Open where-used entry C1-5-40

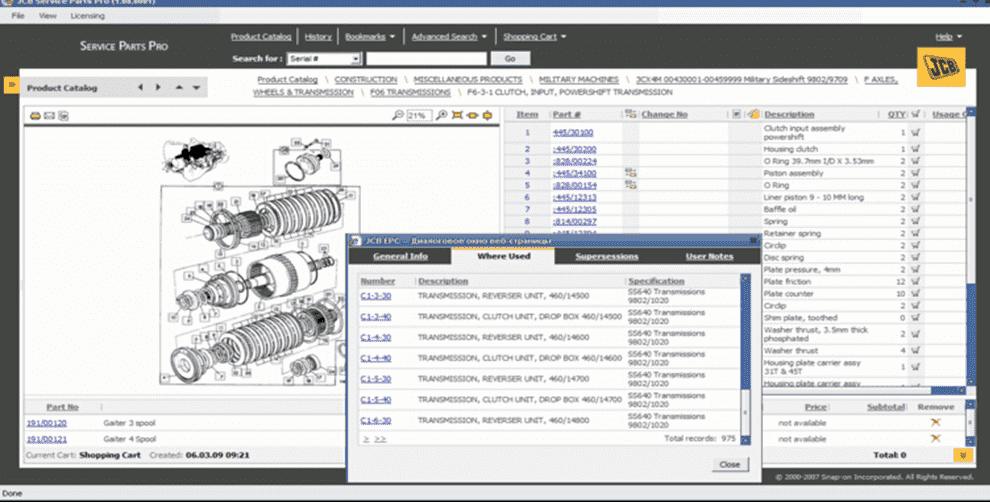point(376,399)
